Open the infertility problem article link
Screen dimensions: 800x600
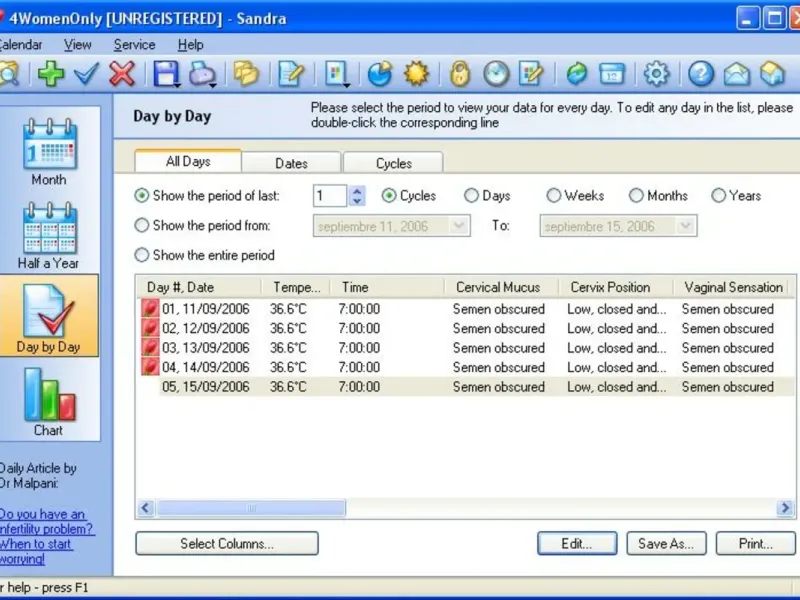[x=46, y=536]
